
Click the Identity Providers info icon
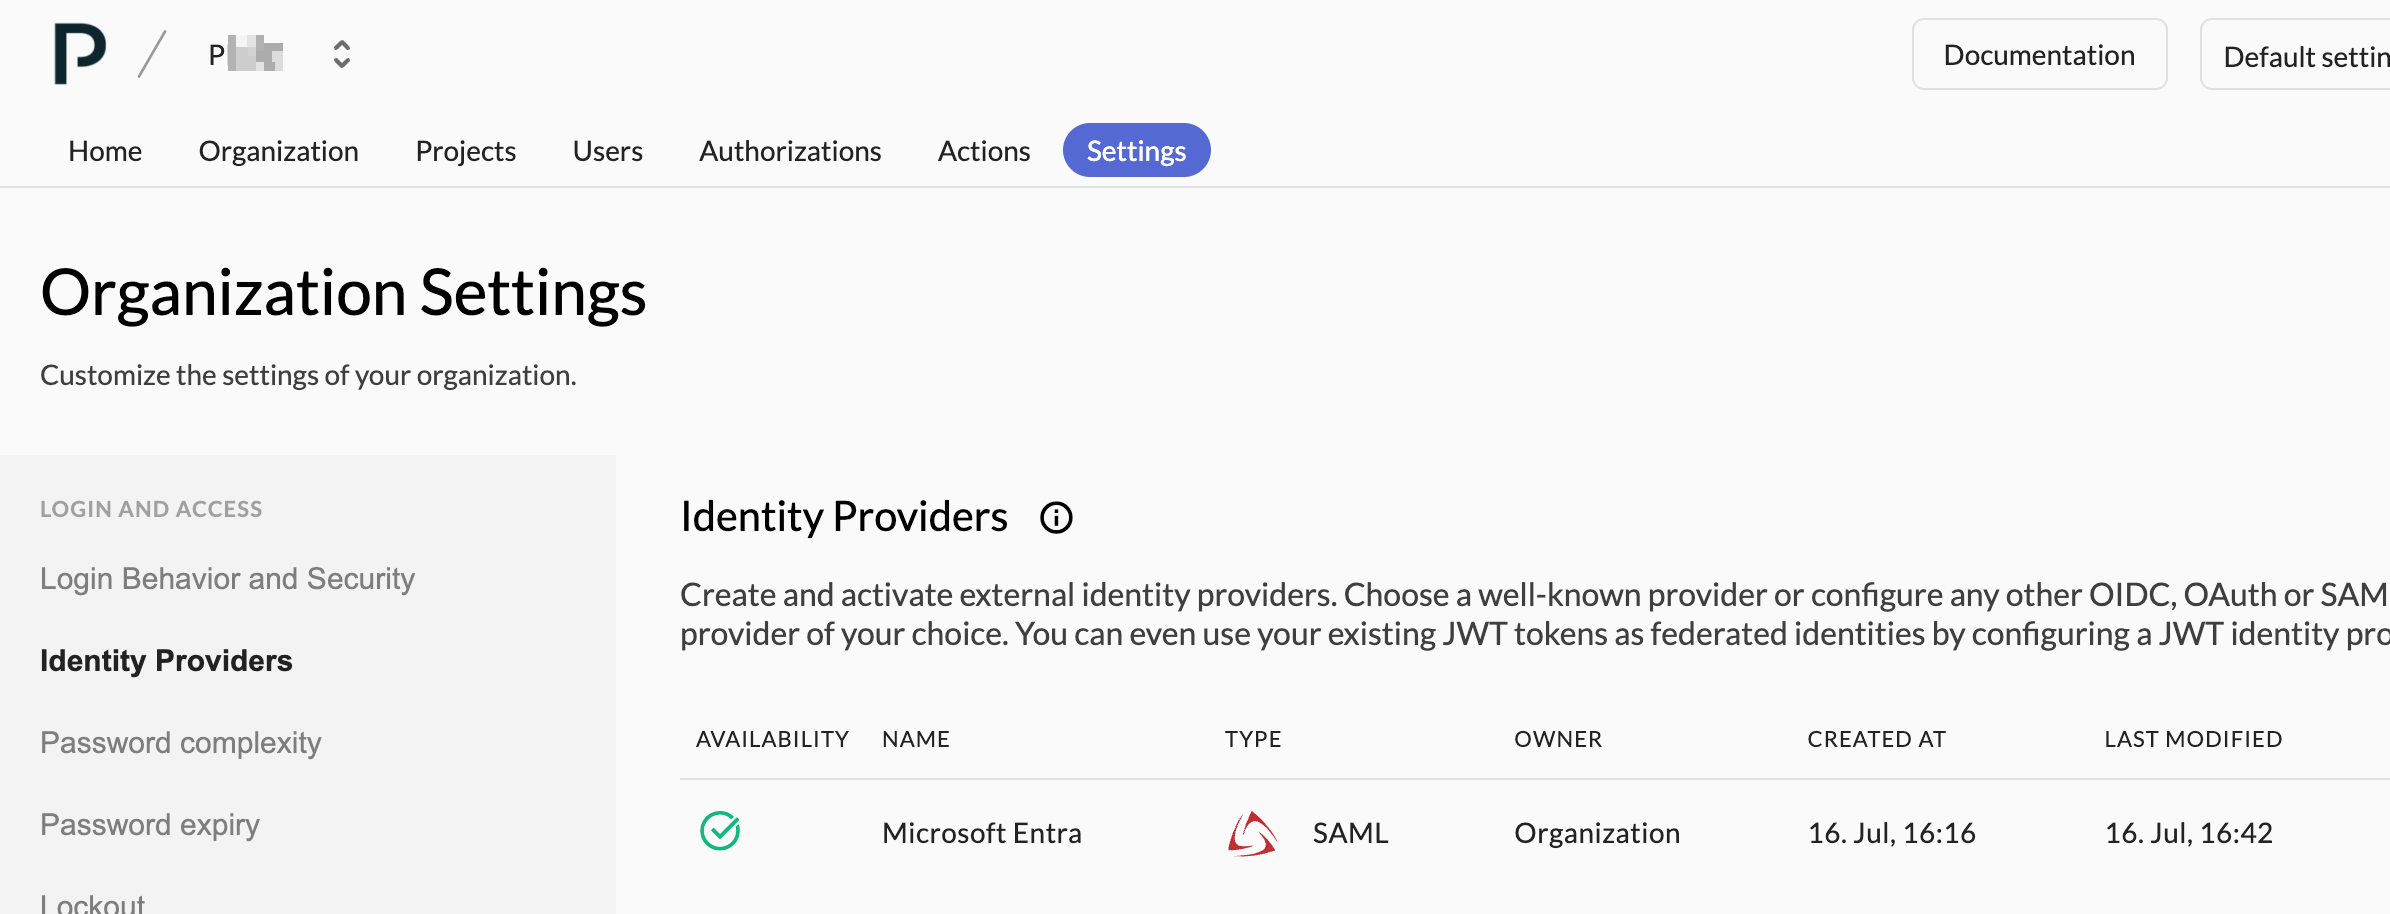pos(1056,518)
